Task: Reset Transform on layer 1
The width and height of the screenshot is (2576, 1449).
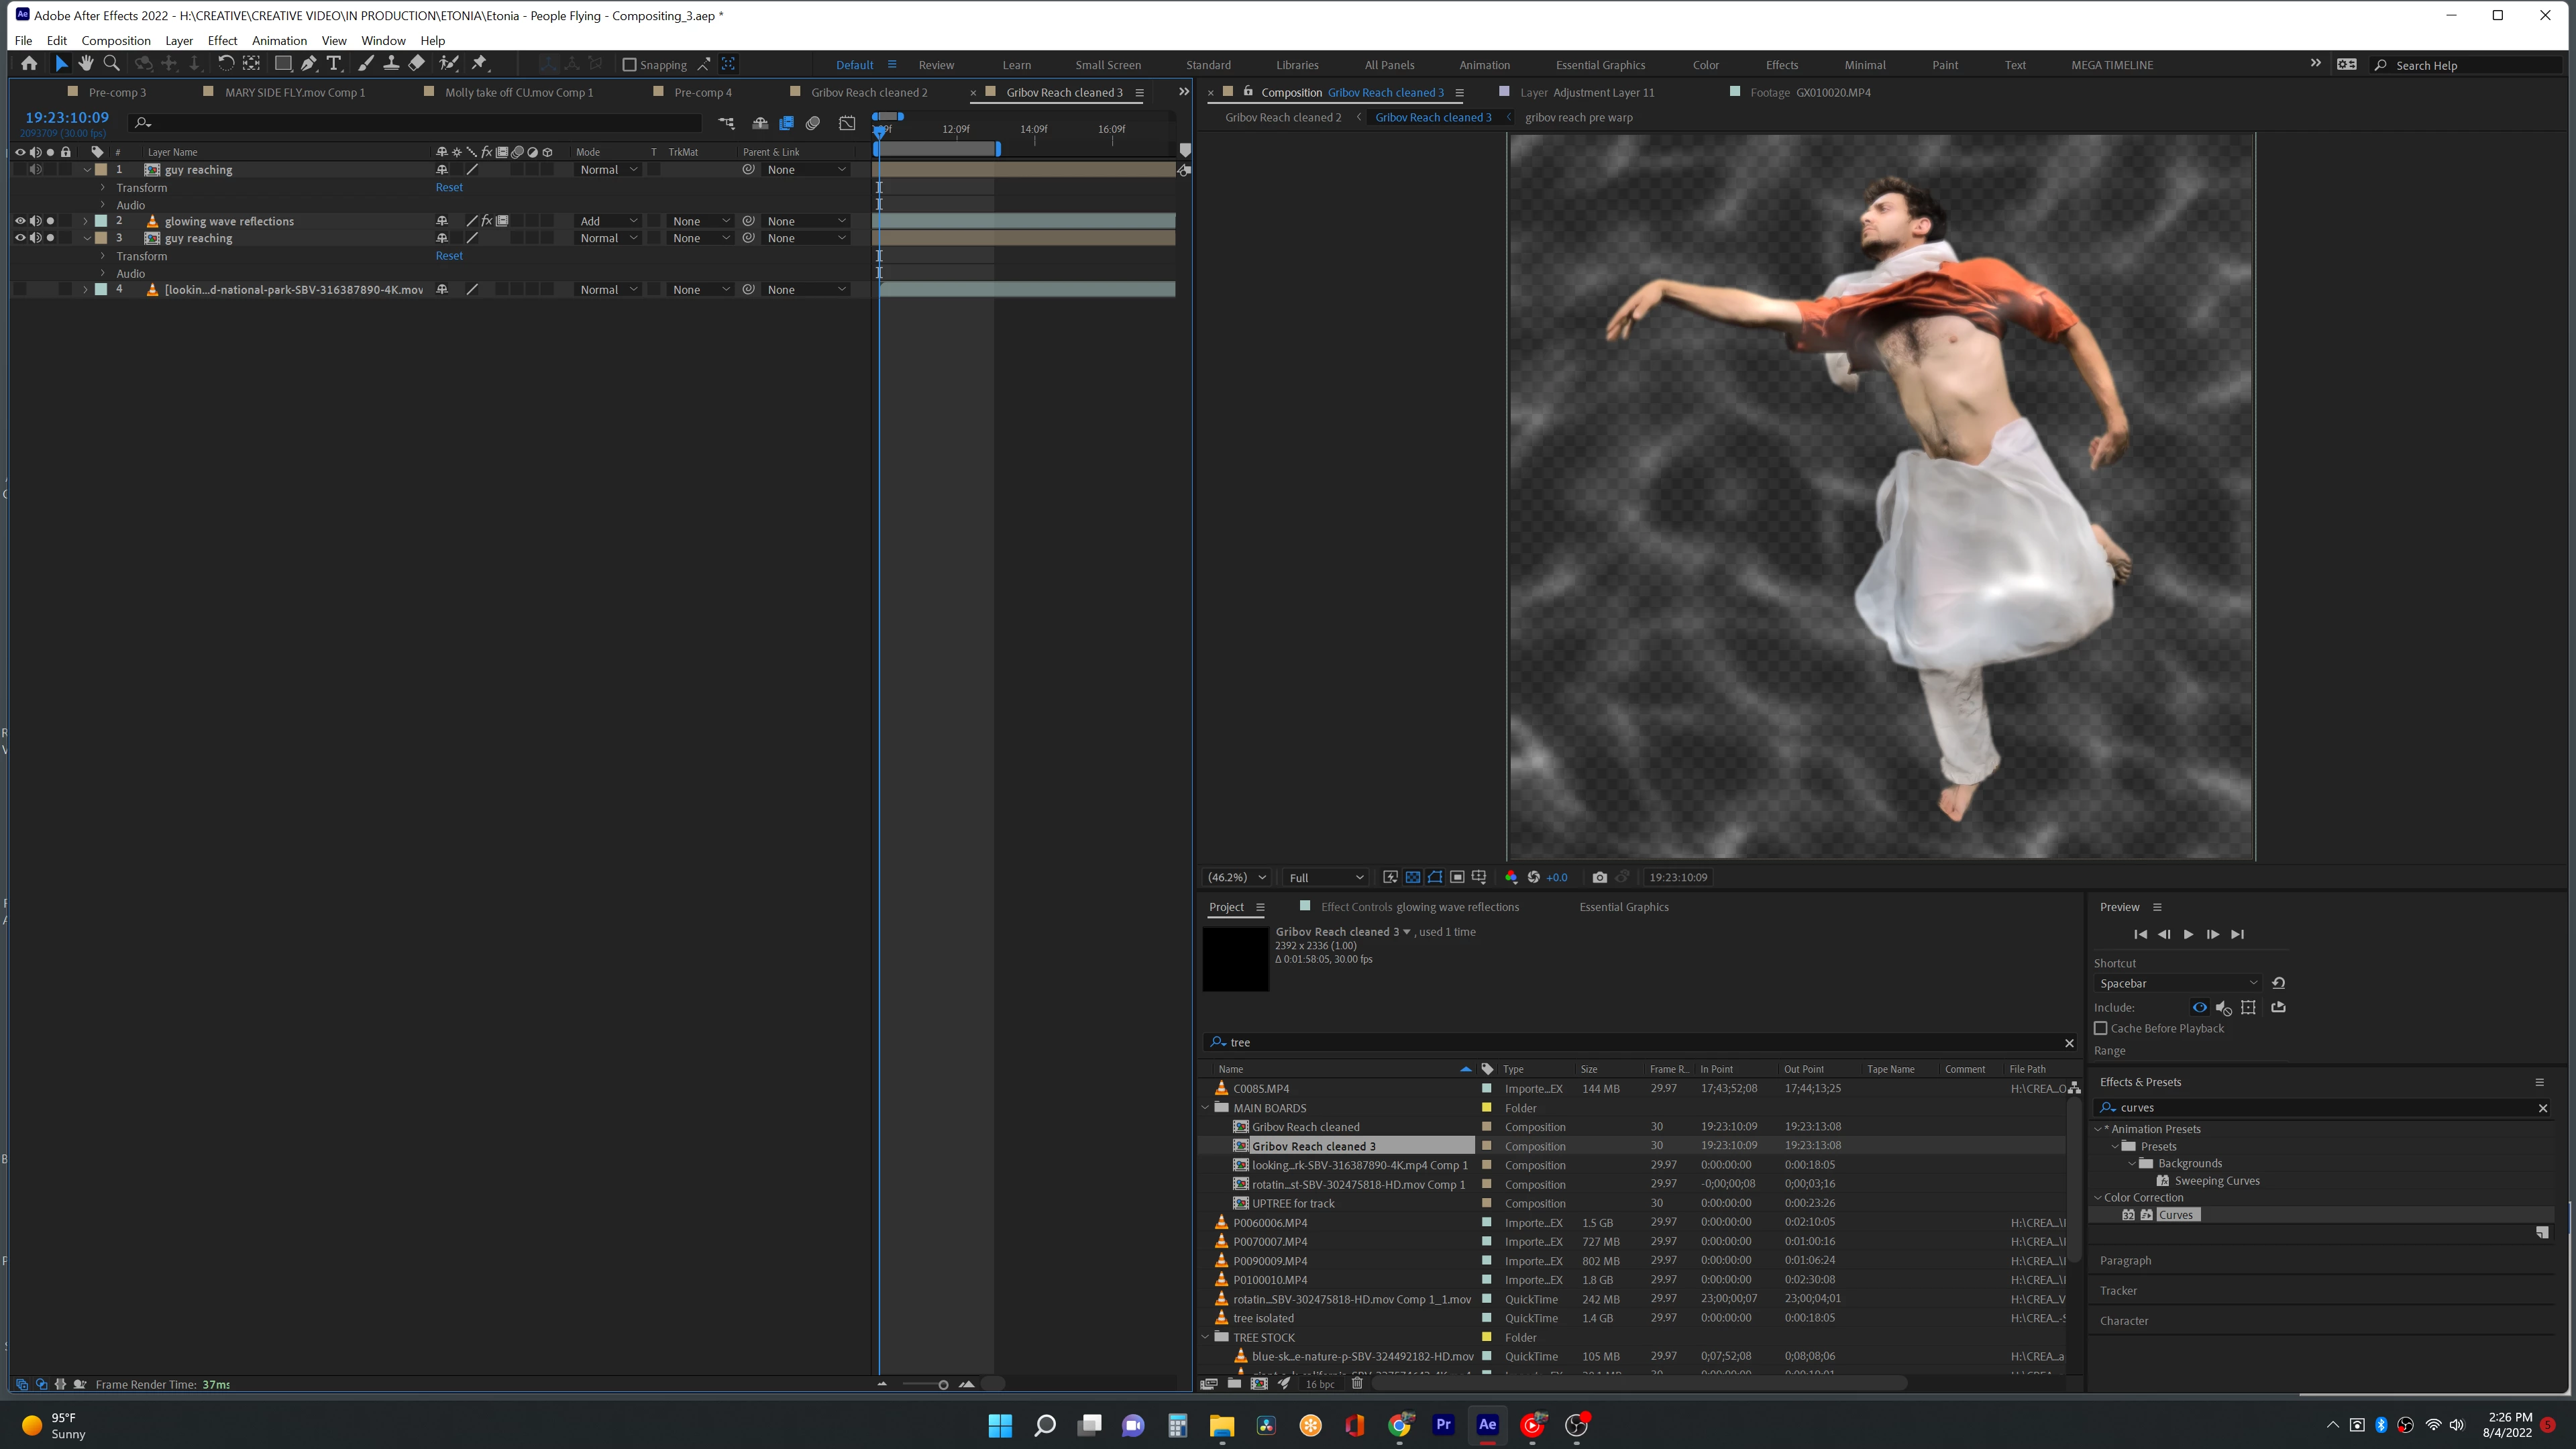Action: click(449, 187)
